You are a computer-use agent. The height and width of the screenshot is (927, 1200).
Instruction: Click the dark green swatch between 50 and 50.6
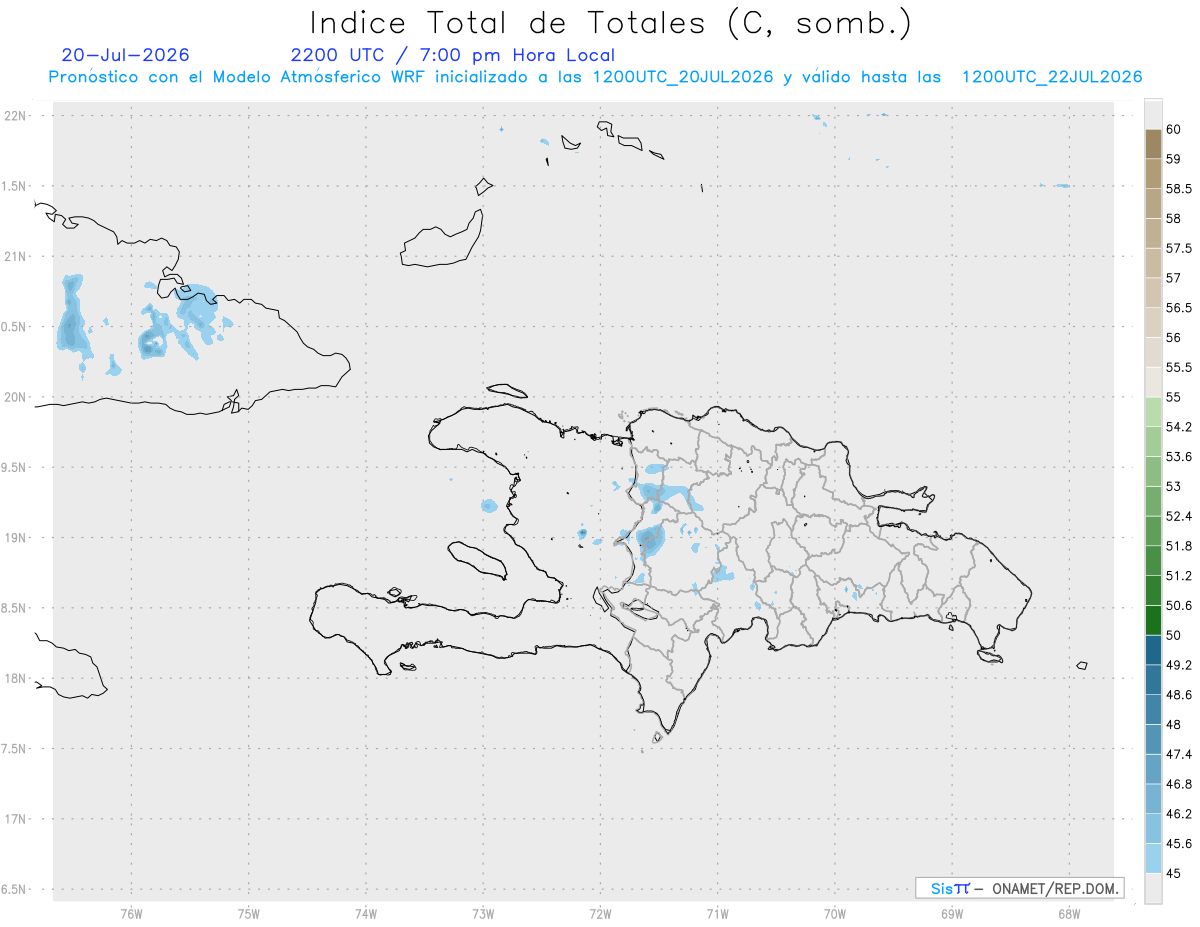[x=1153, y=620]
